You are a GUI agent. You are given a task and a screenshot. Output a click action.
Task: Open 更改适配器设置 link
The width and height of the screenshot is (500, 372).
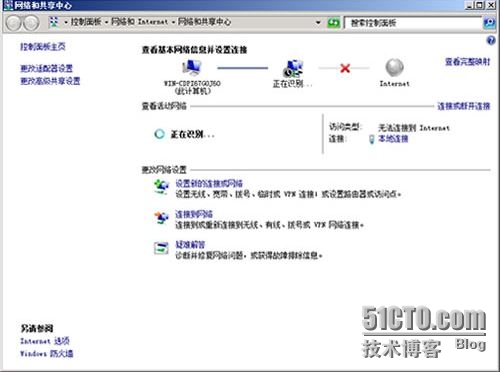tap(46, 68)
